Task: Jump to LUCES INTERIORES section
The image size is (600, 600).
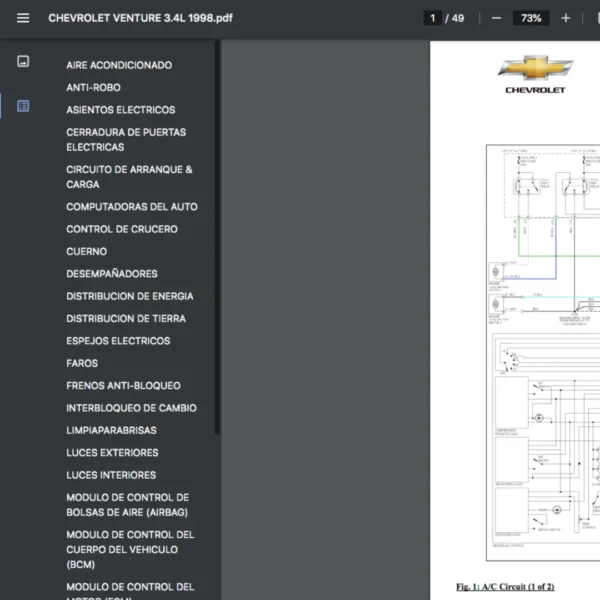Action: pos(111,475)
